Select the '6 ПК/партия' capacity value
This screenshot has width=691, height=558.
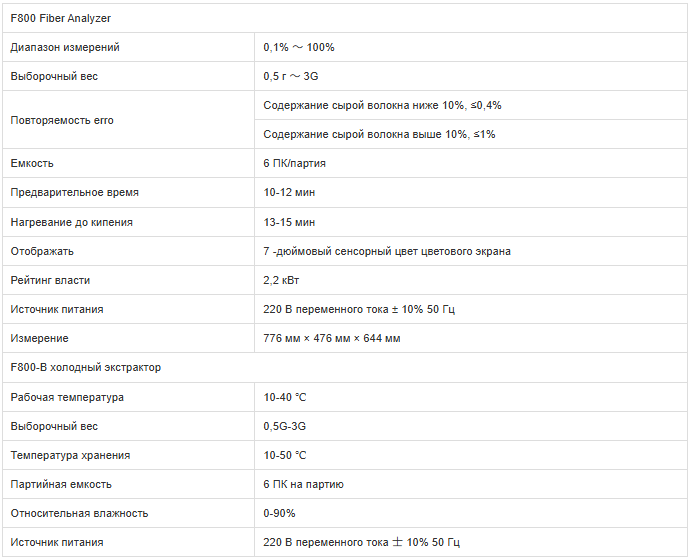294,163
